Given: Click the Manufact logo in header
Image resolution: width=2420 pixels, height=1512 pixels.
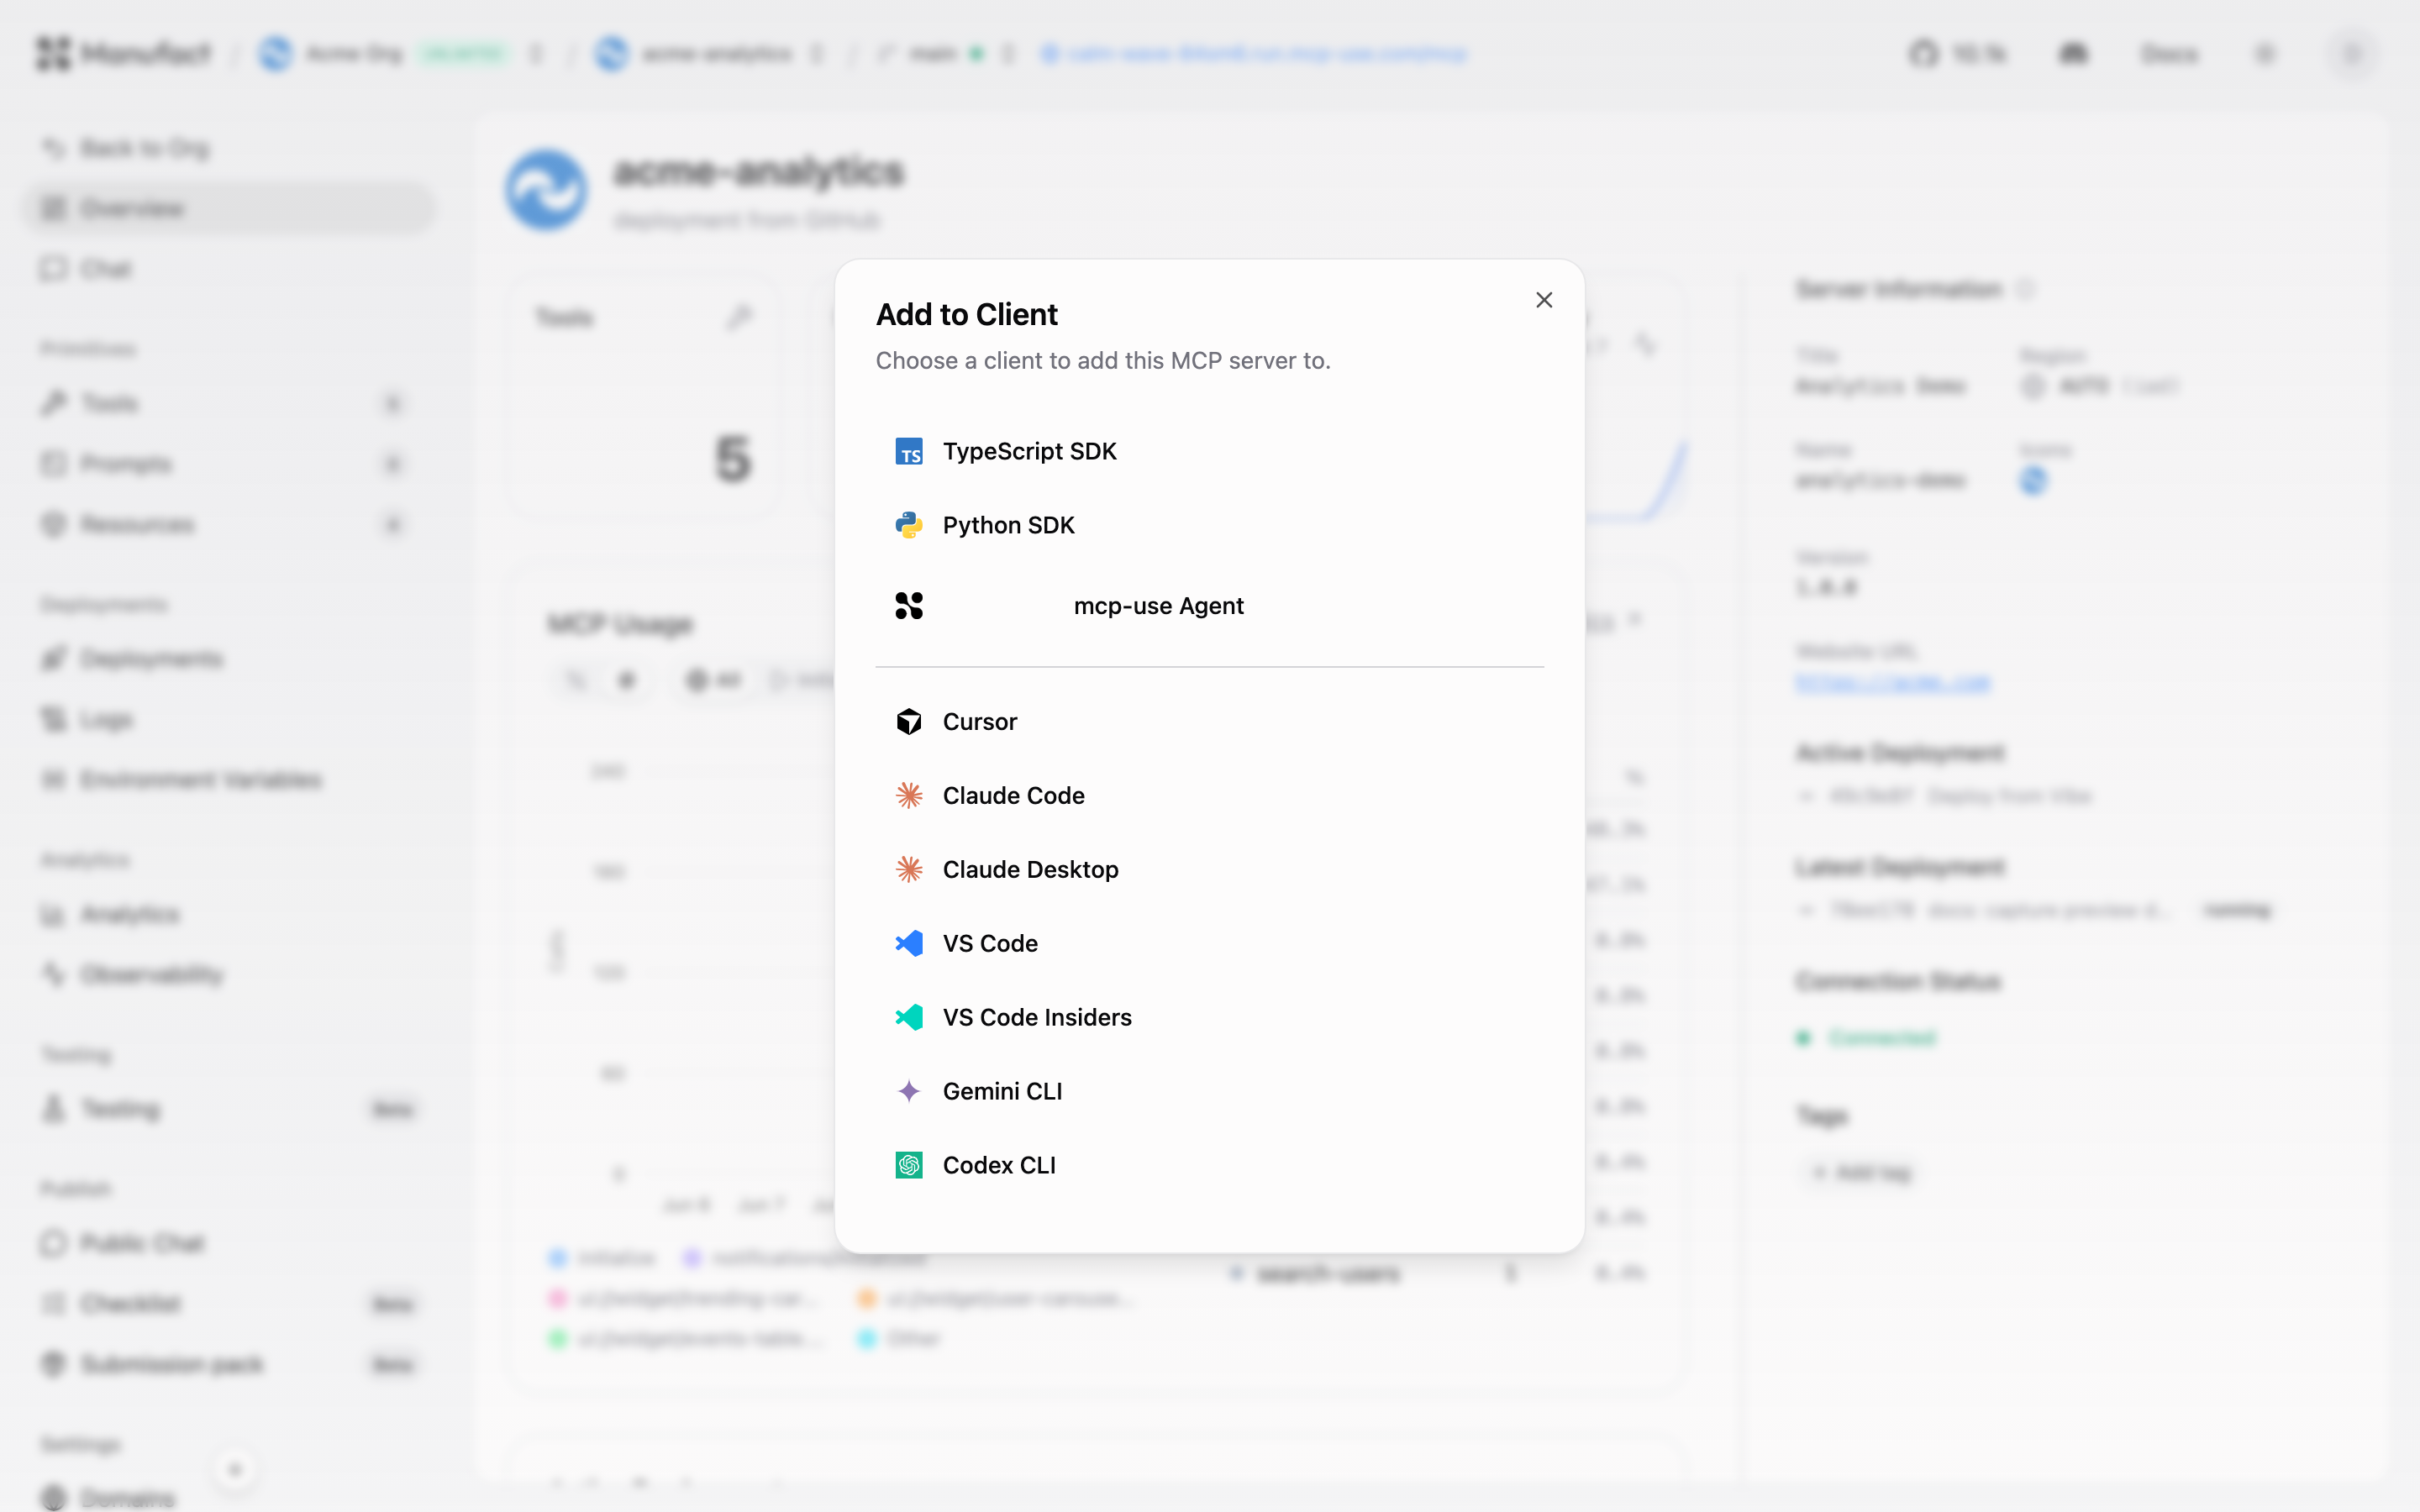Looking at the screenshot, I should 123,54.
